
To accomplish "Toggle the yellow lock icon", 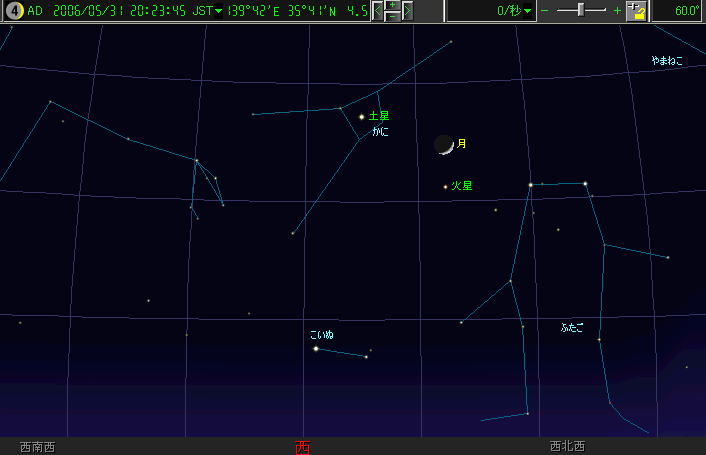I will 636,11.
